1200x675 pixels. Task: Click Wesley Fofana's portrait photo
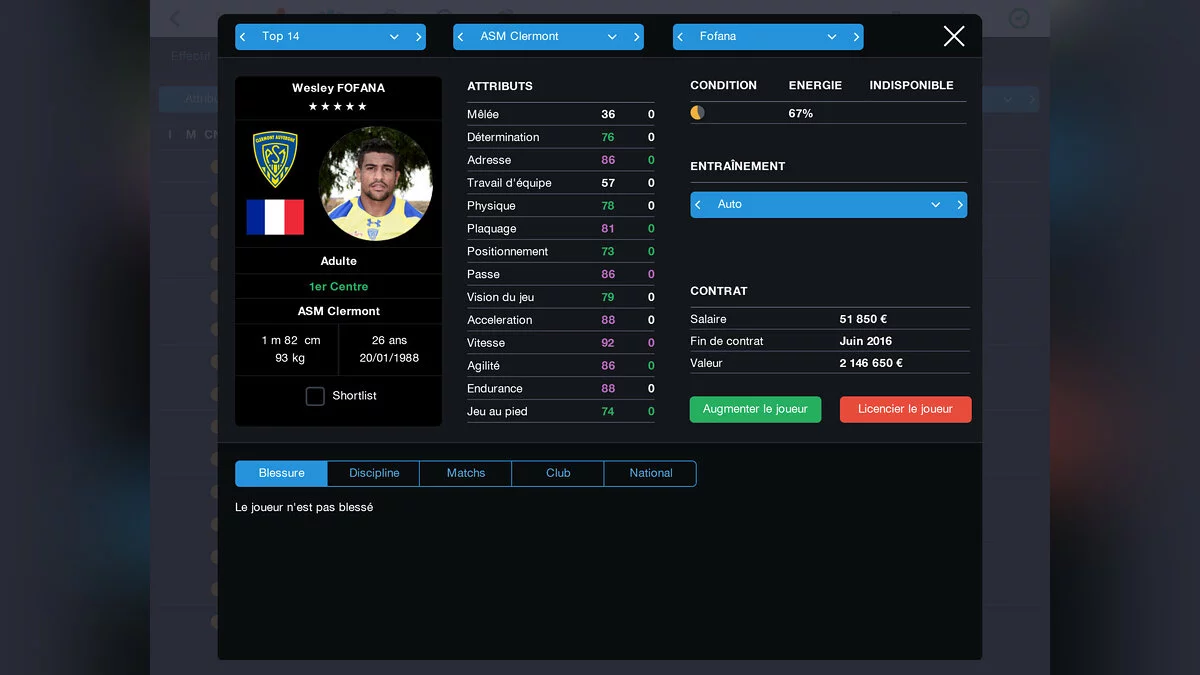[x=376, y=184]
